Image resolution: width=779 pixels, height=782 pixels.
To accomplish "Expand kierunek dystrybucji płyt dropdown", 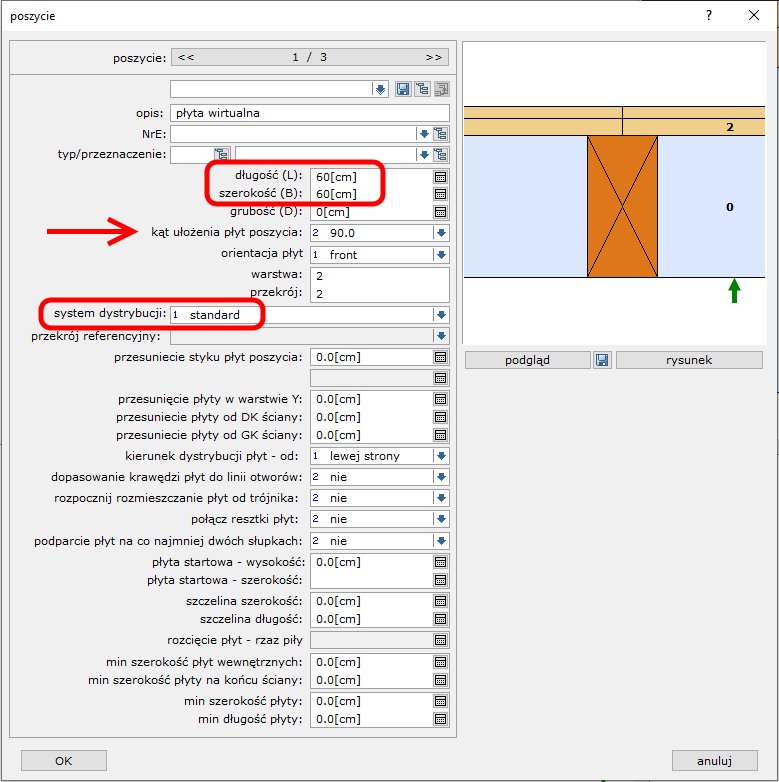I will click(x=440, y=456).
